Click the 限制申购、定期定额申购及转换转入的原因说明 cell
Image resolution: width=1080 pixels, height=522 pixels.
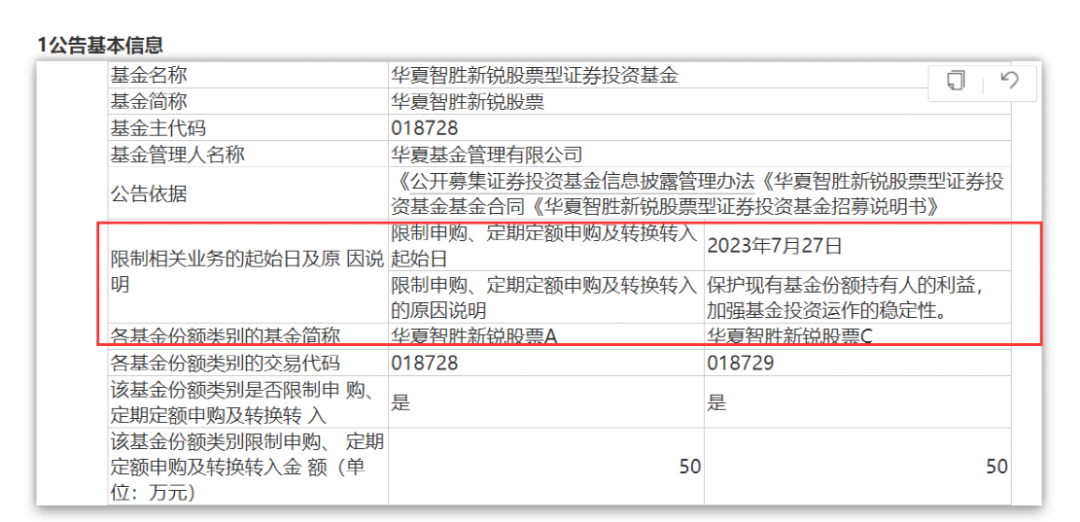point(546,297)
